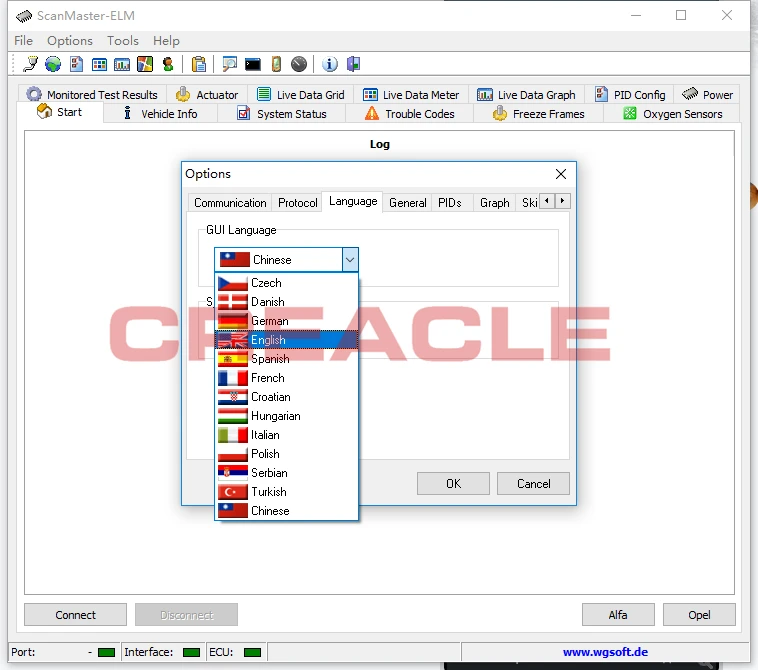Click the colored grid toolbar icon
The image size is (758, 670).
[x=99, y=64]
